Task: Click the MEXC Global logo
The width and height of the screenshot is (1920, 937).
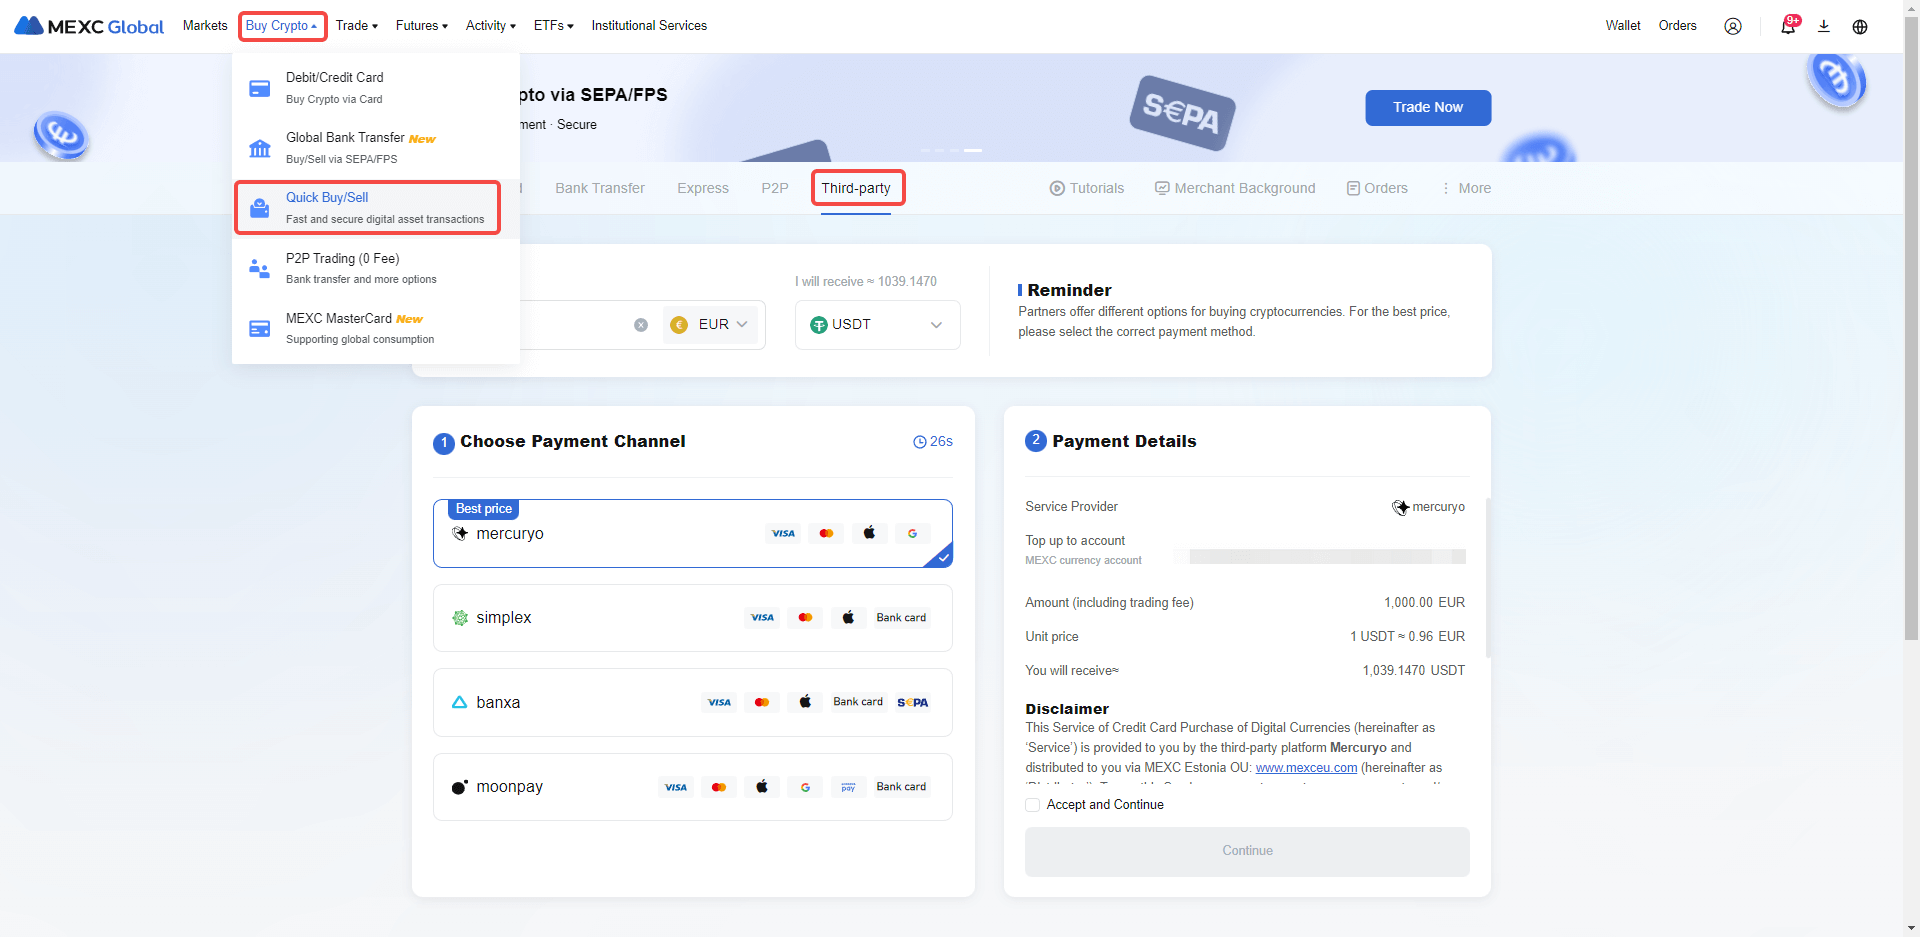Action: click(89, 27)
